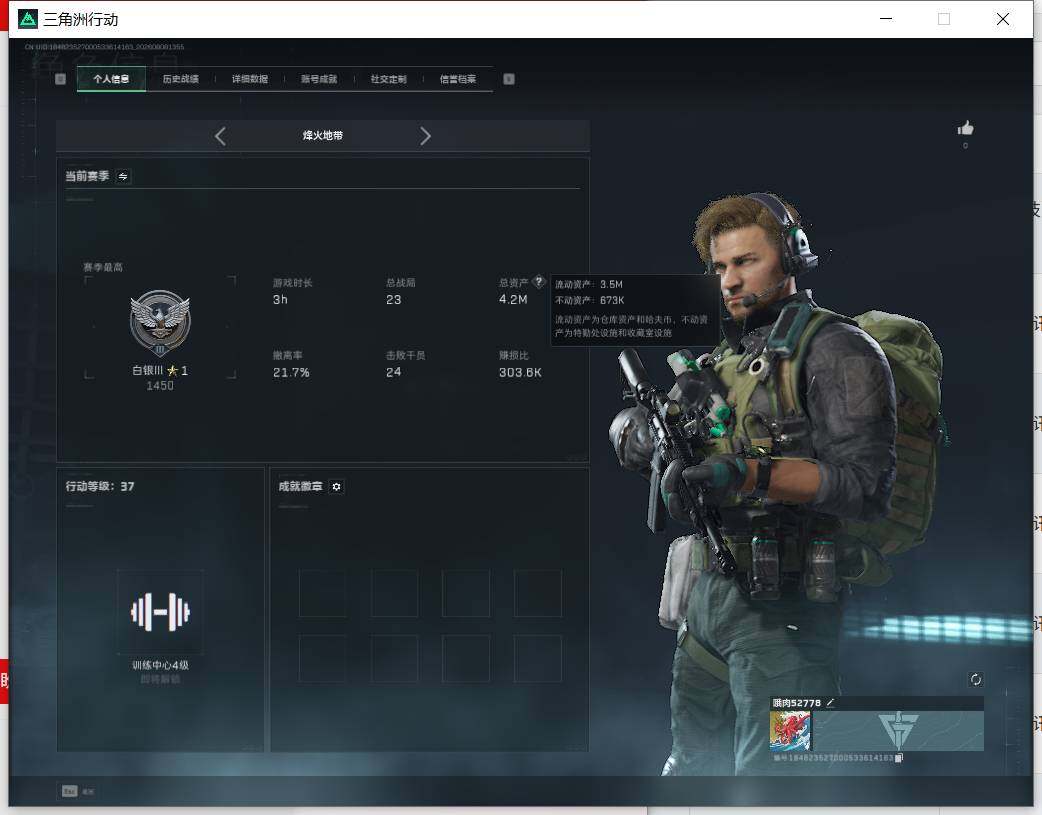The height and width of the screenshot is (815, 1042).
Task: Click the 白银III rank name text
Action: (148, 370)
